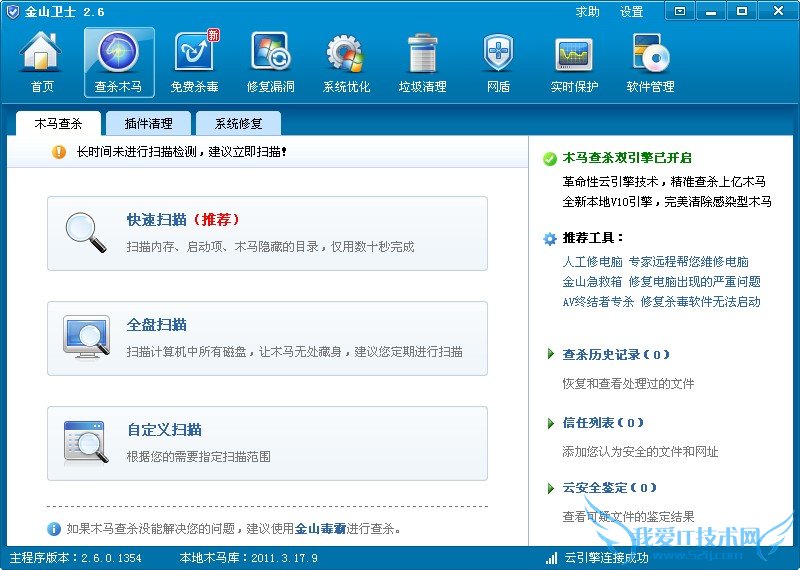800x570 pixels.
Task: Start 自定义扫描 custom scan
Action: tap(267, 443)
